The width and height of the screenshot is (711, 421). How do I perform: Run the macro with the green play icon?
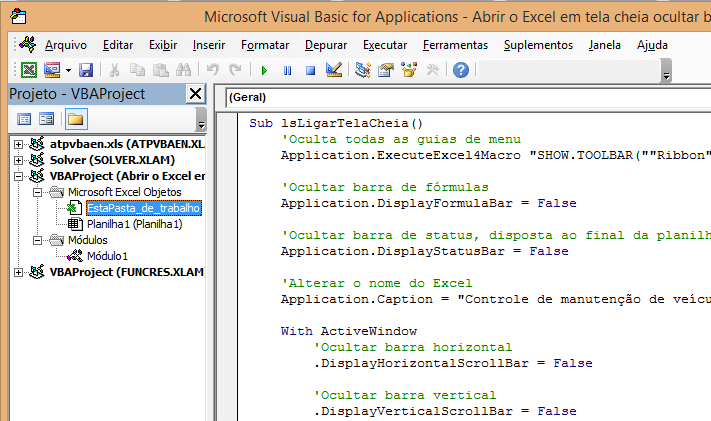(x=264, y=69)
